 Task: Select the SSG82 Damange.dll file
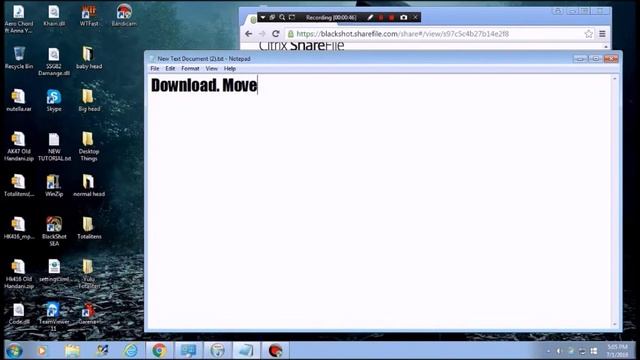(54, 62)
